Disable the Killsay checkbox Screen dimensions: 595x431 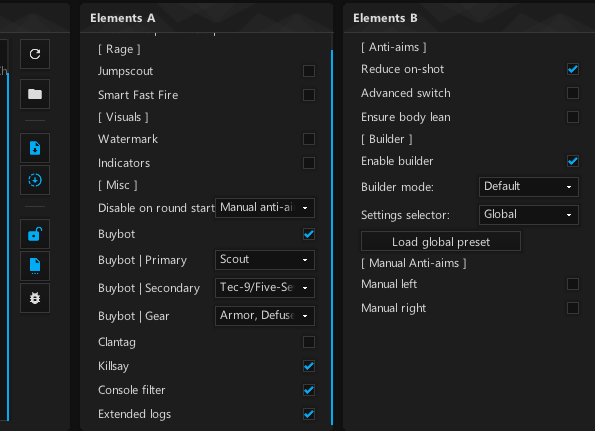(309, 366)
